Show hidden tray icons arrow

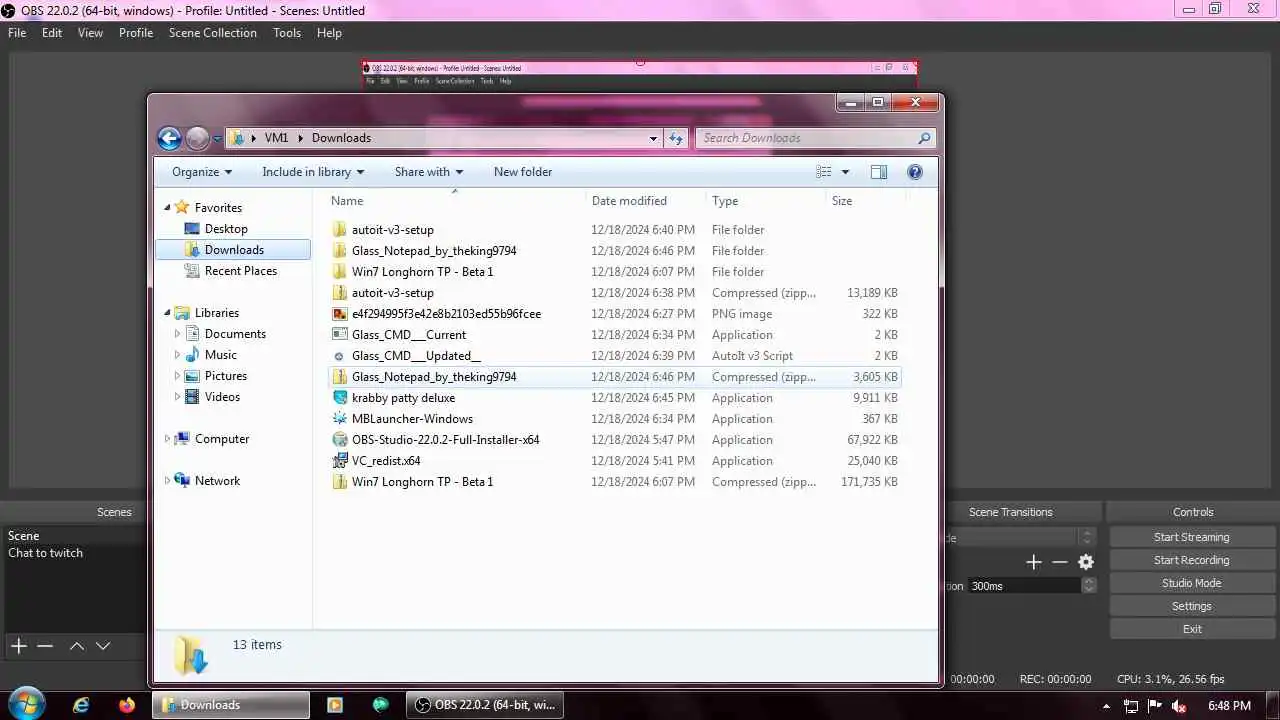tap(1107, 706)
